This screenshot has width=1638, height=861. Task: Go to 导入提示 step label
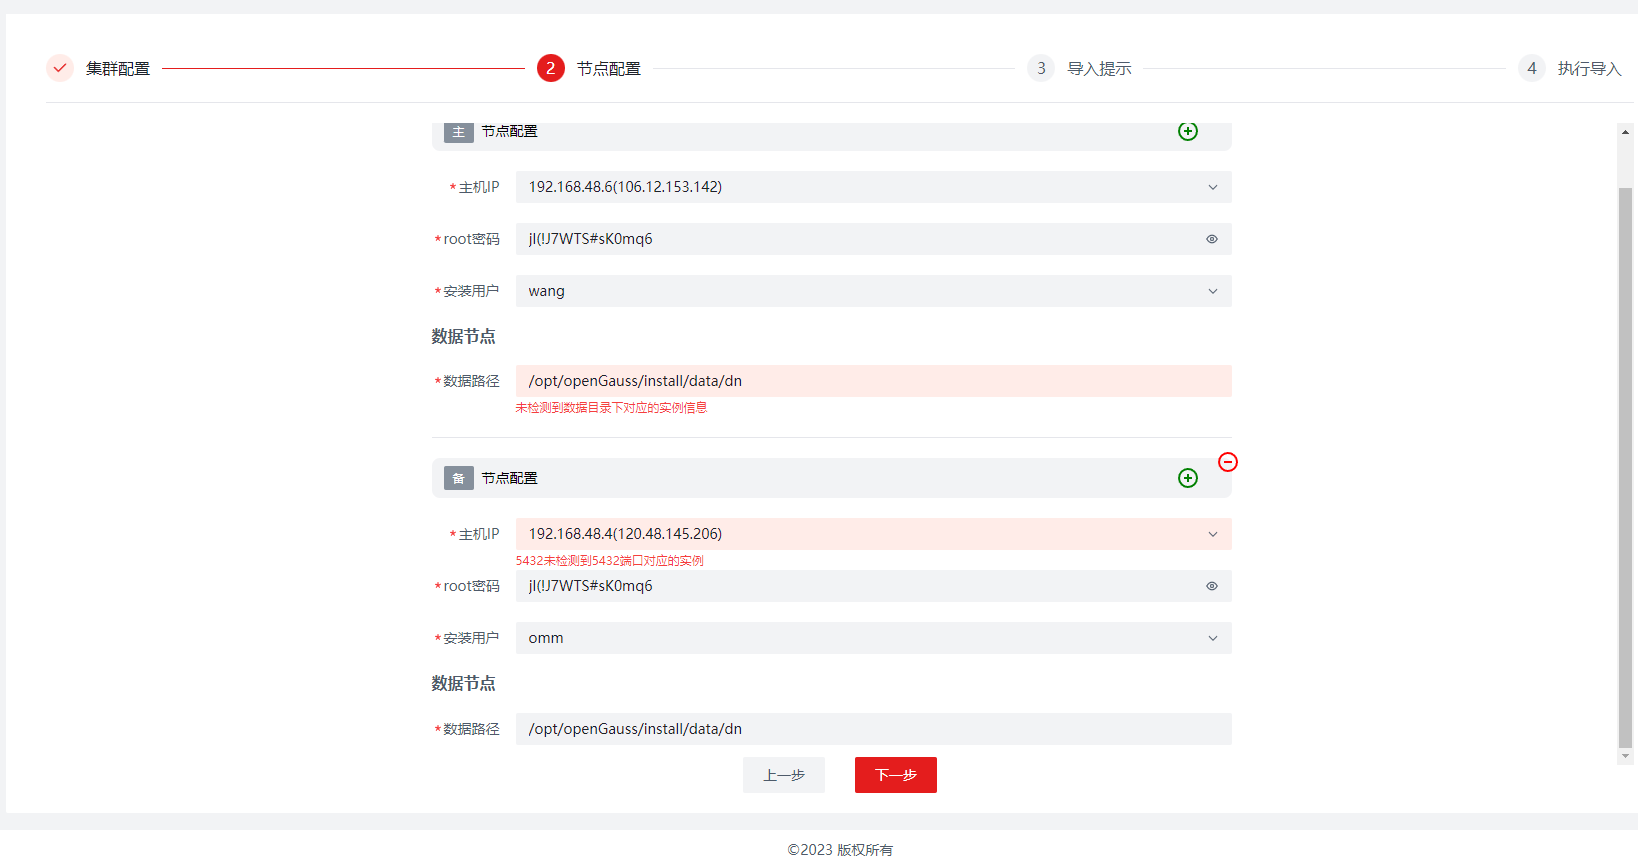(x=1098, y=68)
